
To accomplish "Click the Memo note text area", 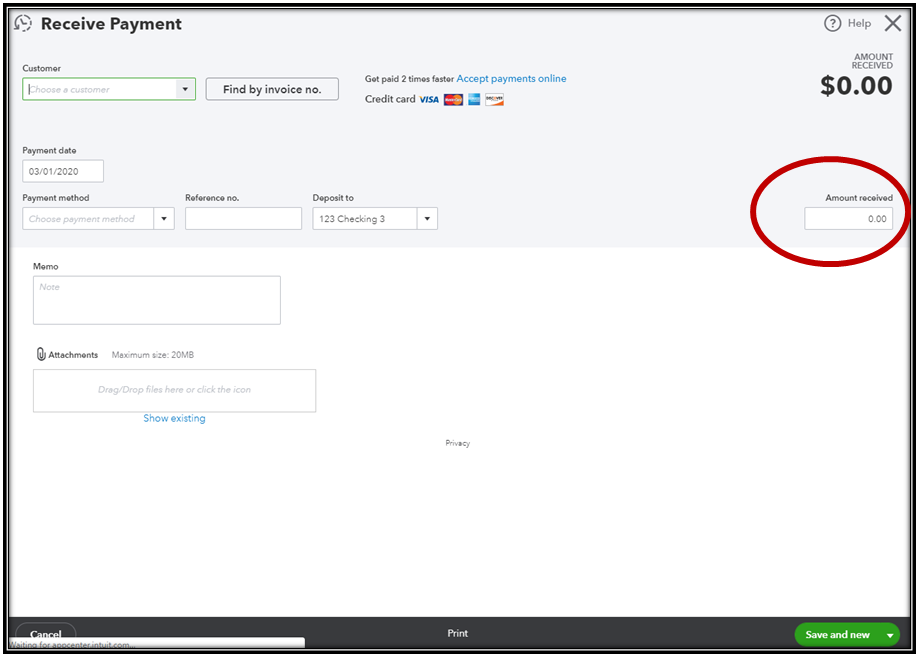I will [157, 300].
